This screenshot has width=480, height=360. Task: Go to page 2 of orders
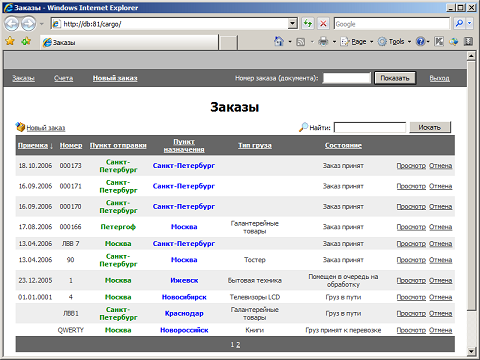point(238,345)
